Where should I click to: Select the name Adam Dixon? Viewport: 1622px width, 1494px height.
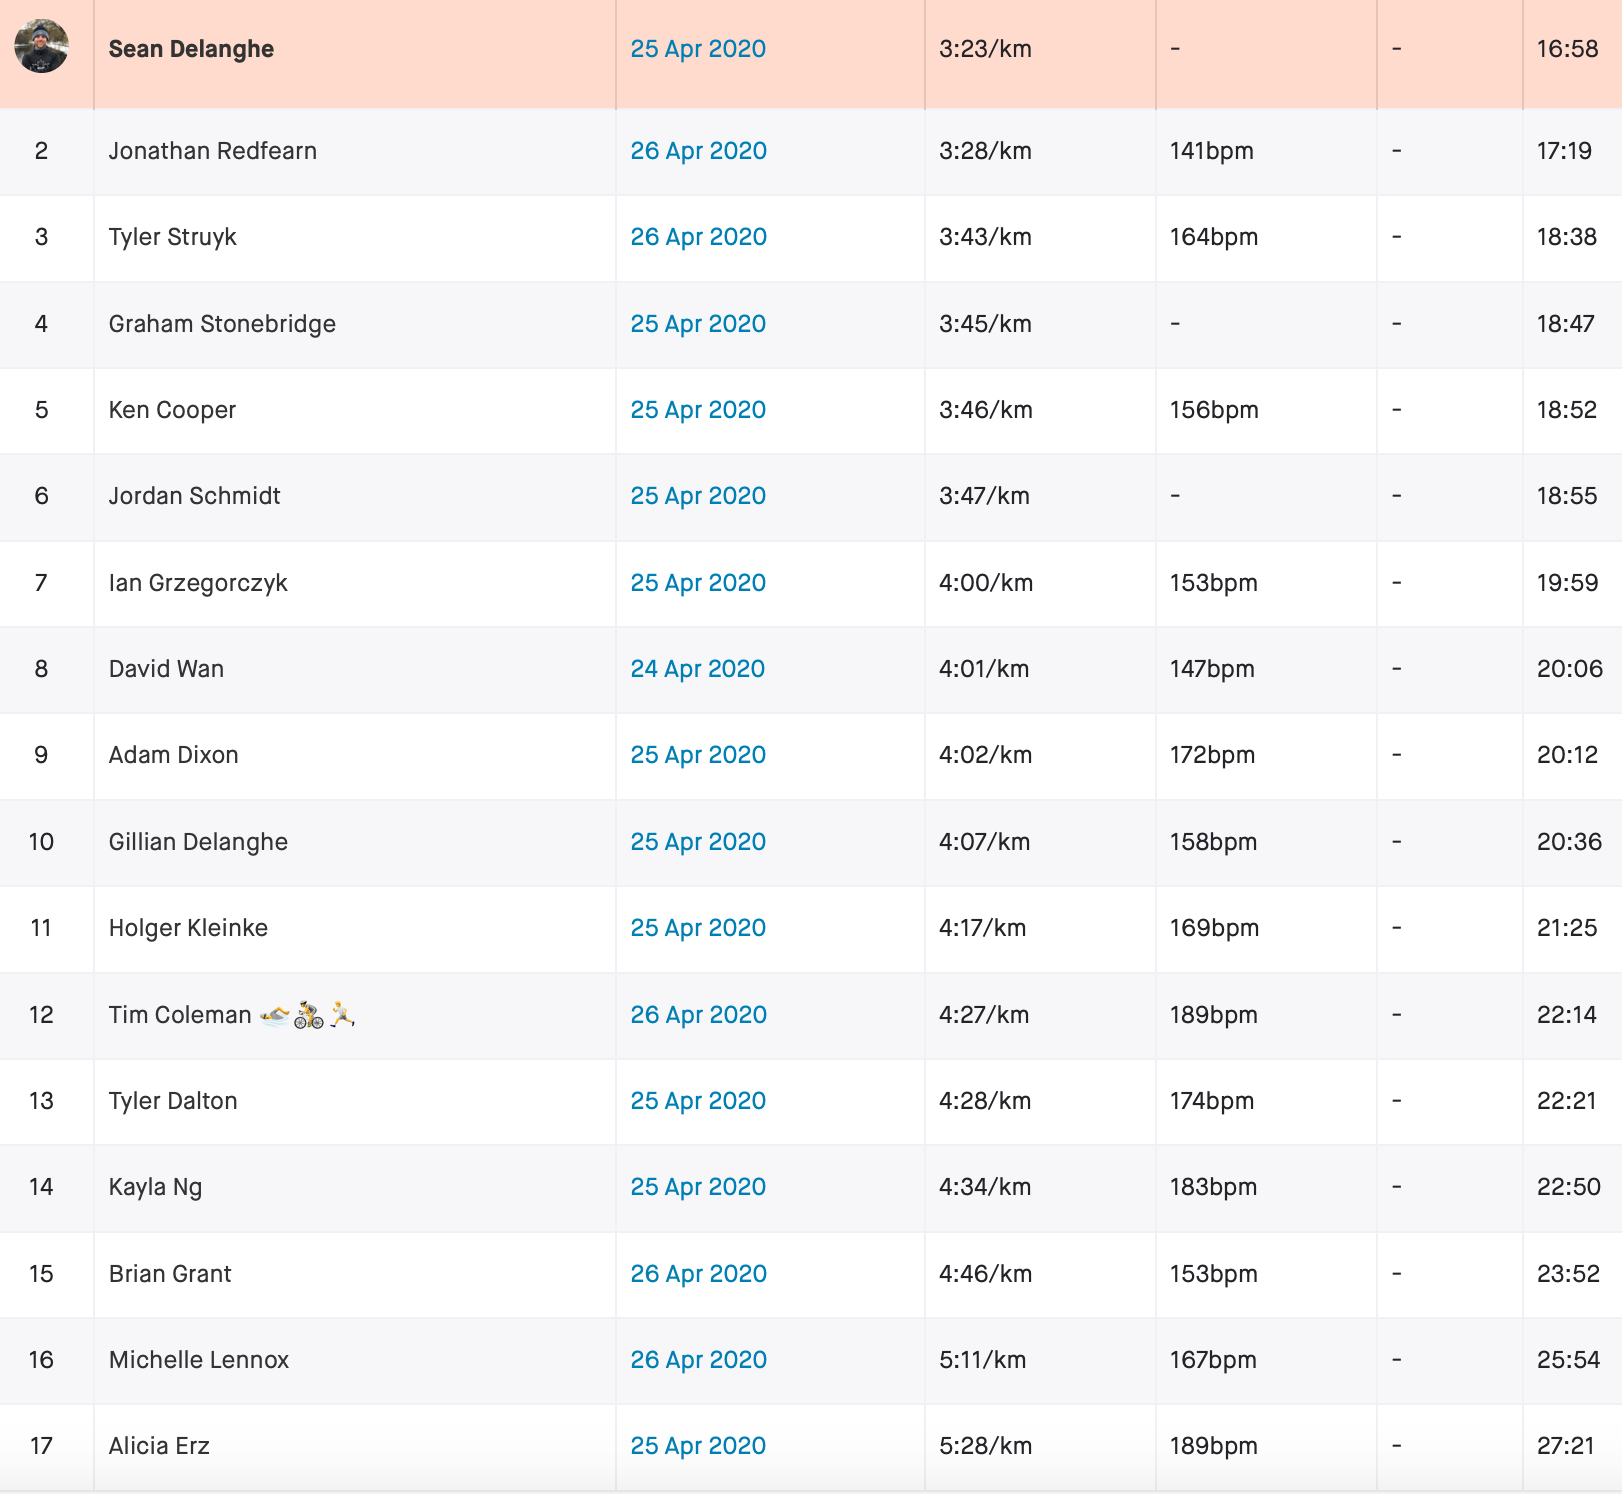[174, 755]
